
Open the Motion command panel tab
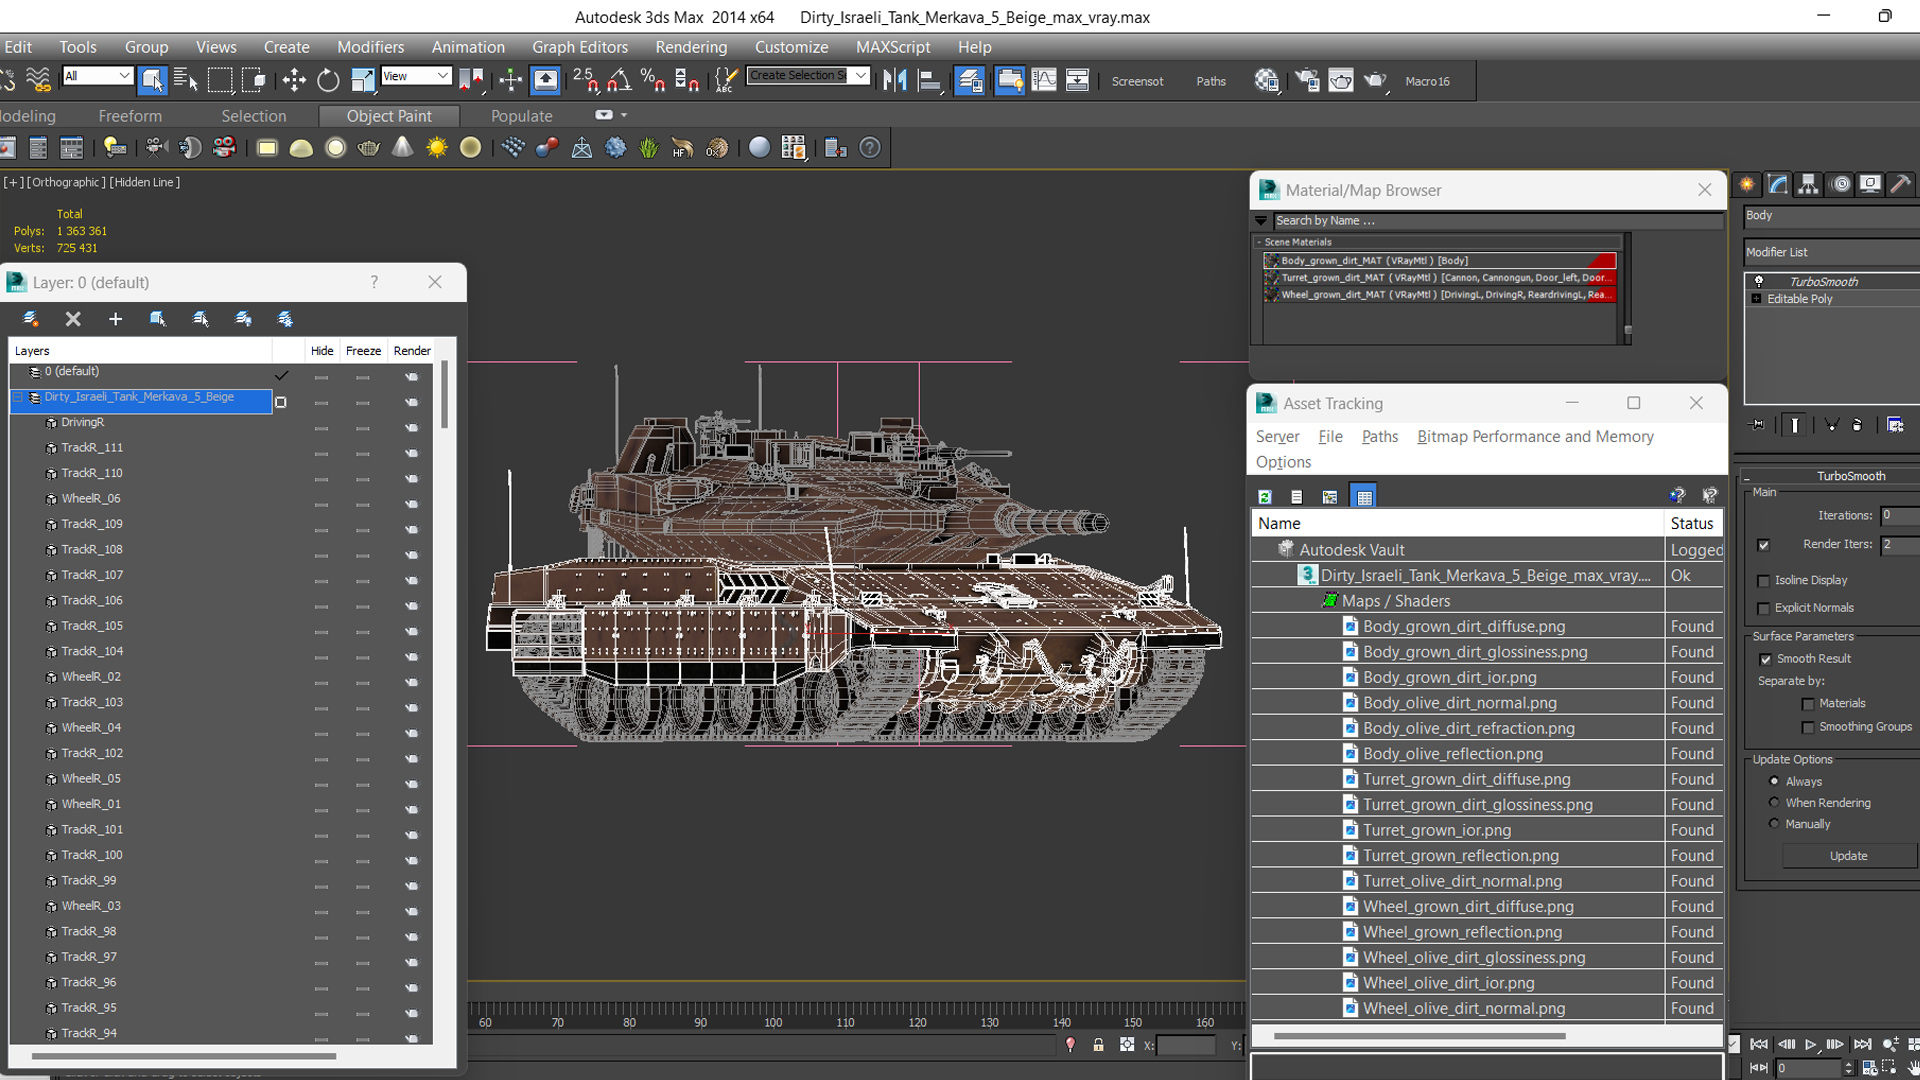click(1840, 184)
